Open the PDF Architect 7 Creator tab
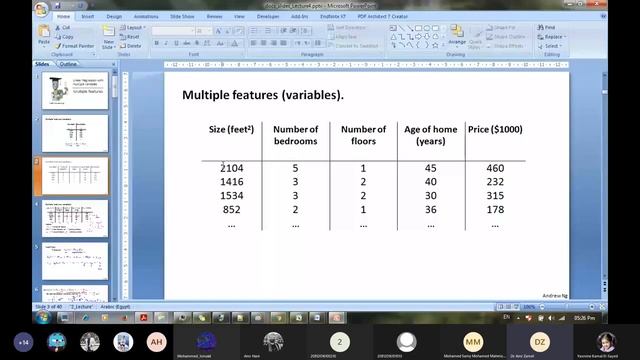The height and width of the screenshot is (360, 640). pyautogui.click(x=382, y=16)
